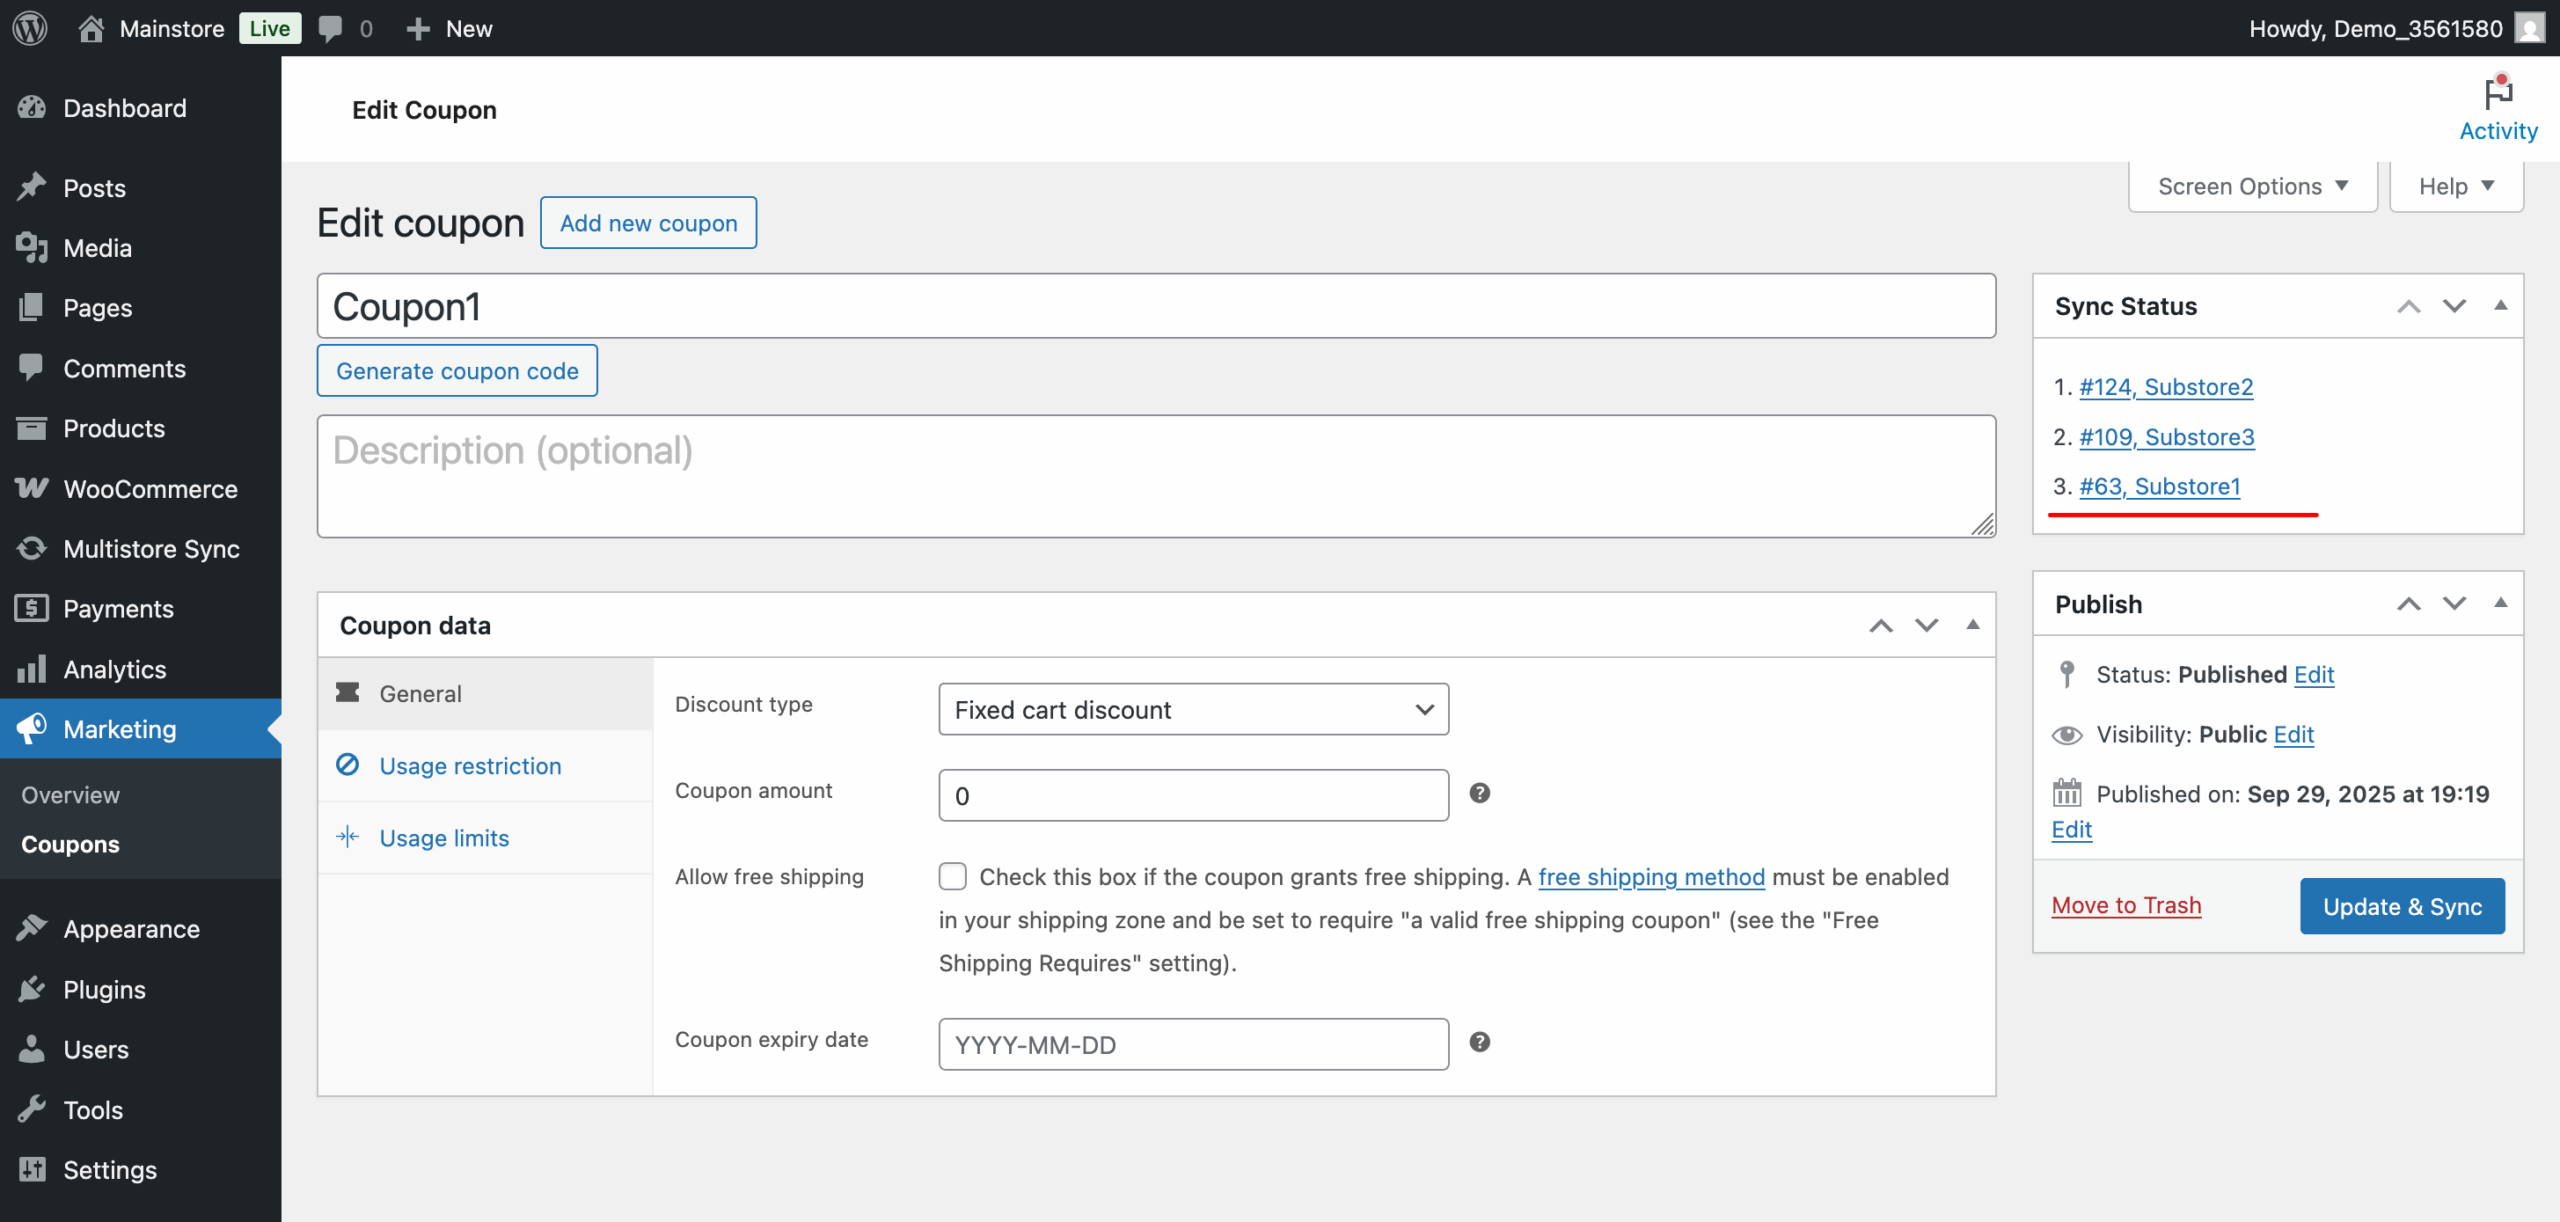The image size is (2560, 1222).
Task: Open the #124, Substore2 link
Action: (x=2165, y=387)
